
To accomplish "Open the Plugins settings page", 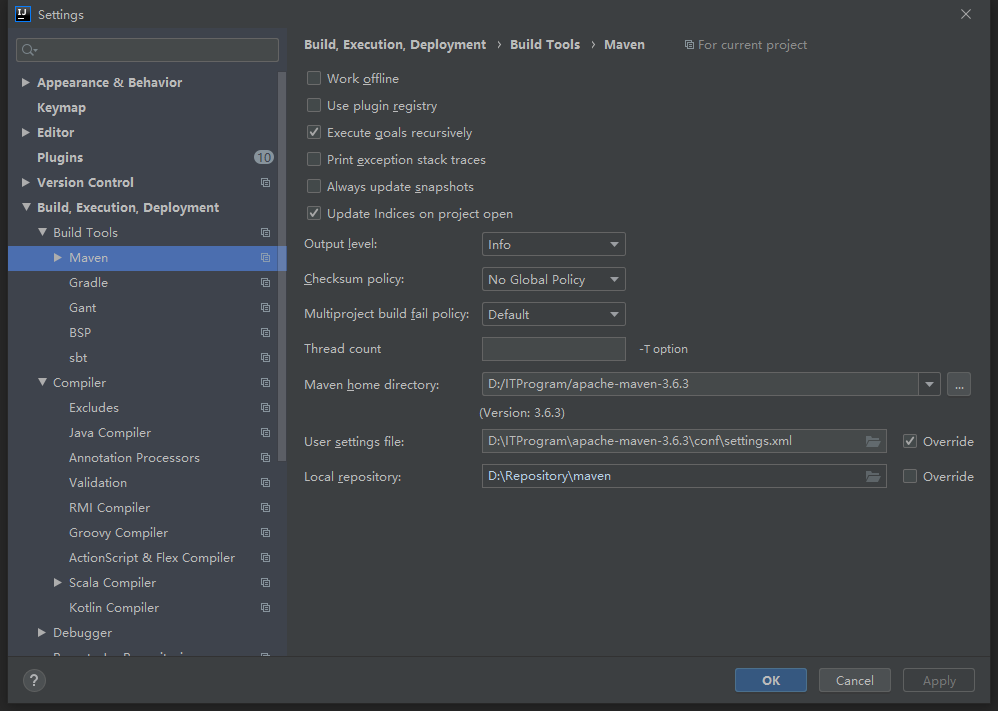I will (60, 157).
